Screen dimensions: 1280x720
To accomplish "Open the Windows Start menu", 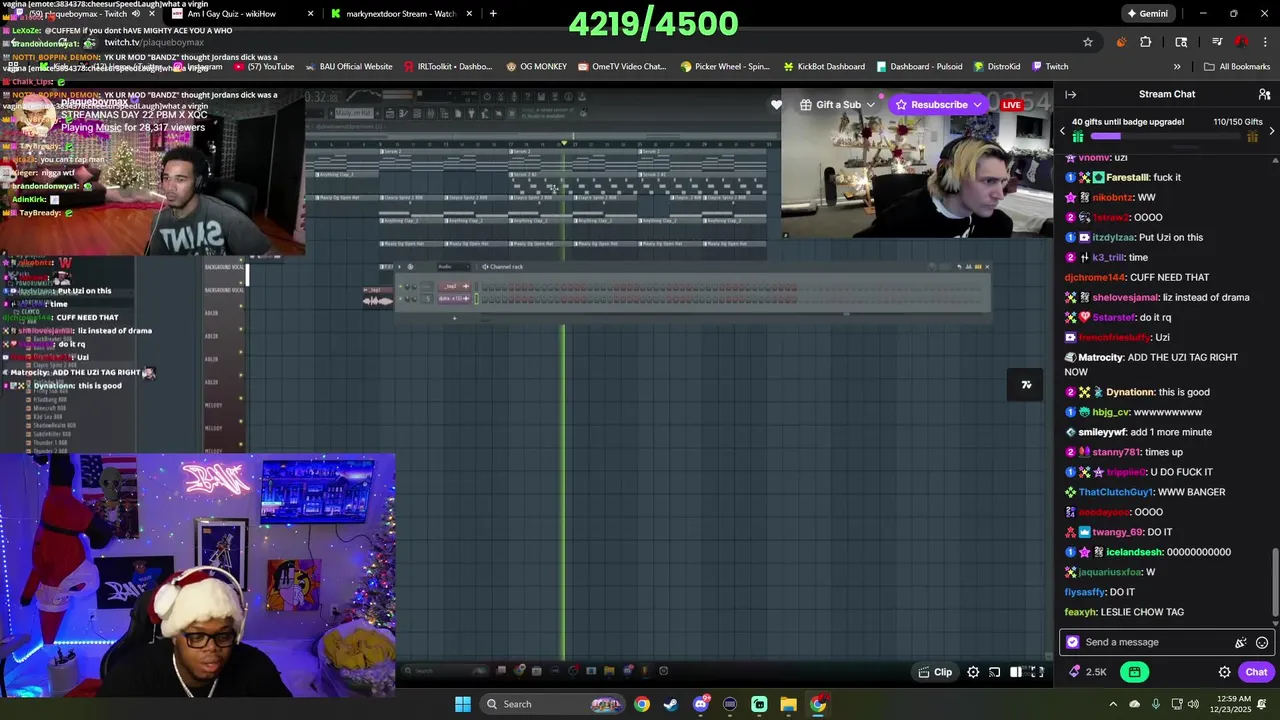I will [463, 704].
